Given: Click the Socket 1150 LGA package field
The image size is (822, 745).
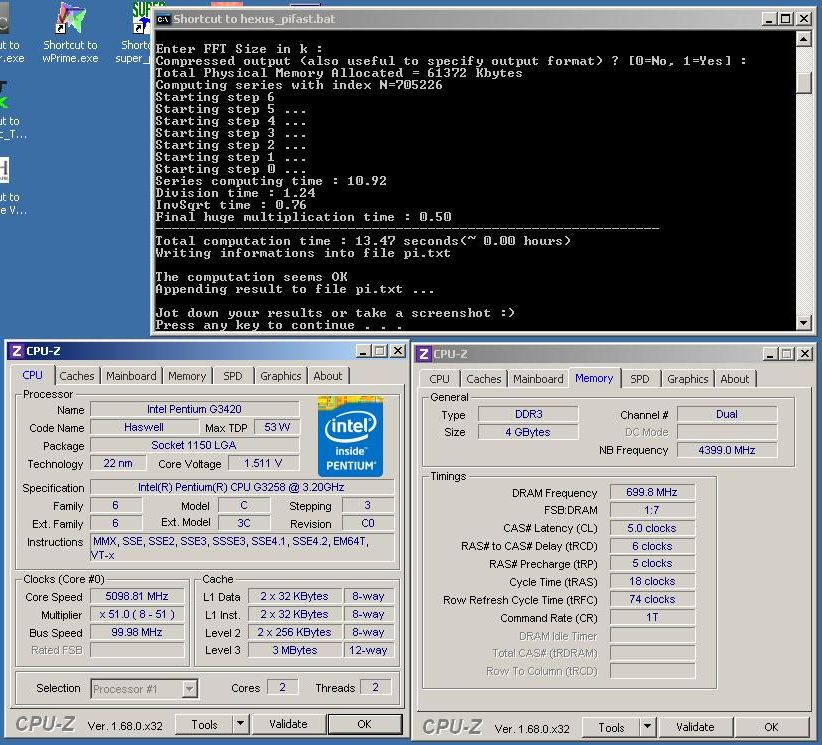Looking at the screenshot, I should click(x=194, y=445).
